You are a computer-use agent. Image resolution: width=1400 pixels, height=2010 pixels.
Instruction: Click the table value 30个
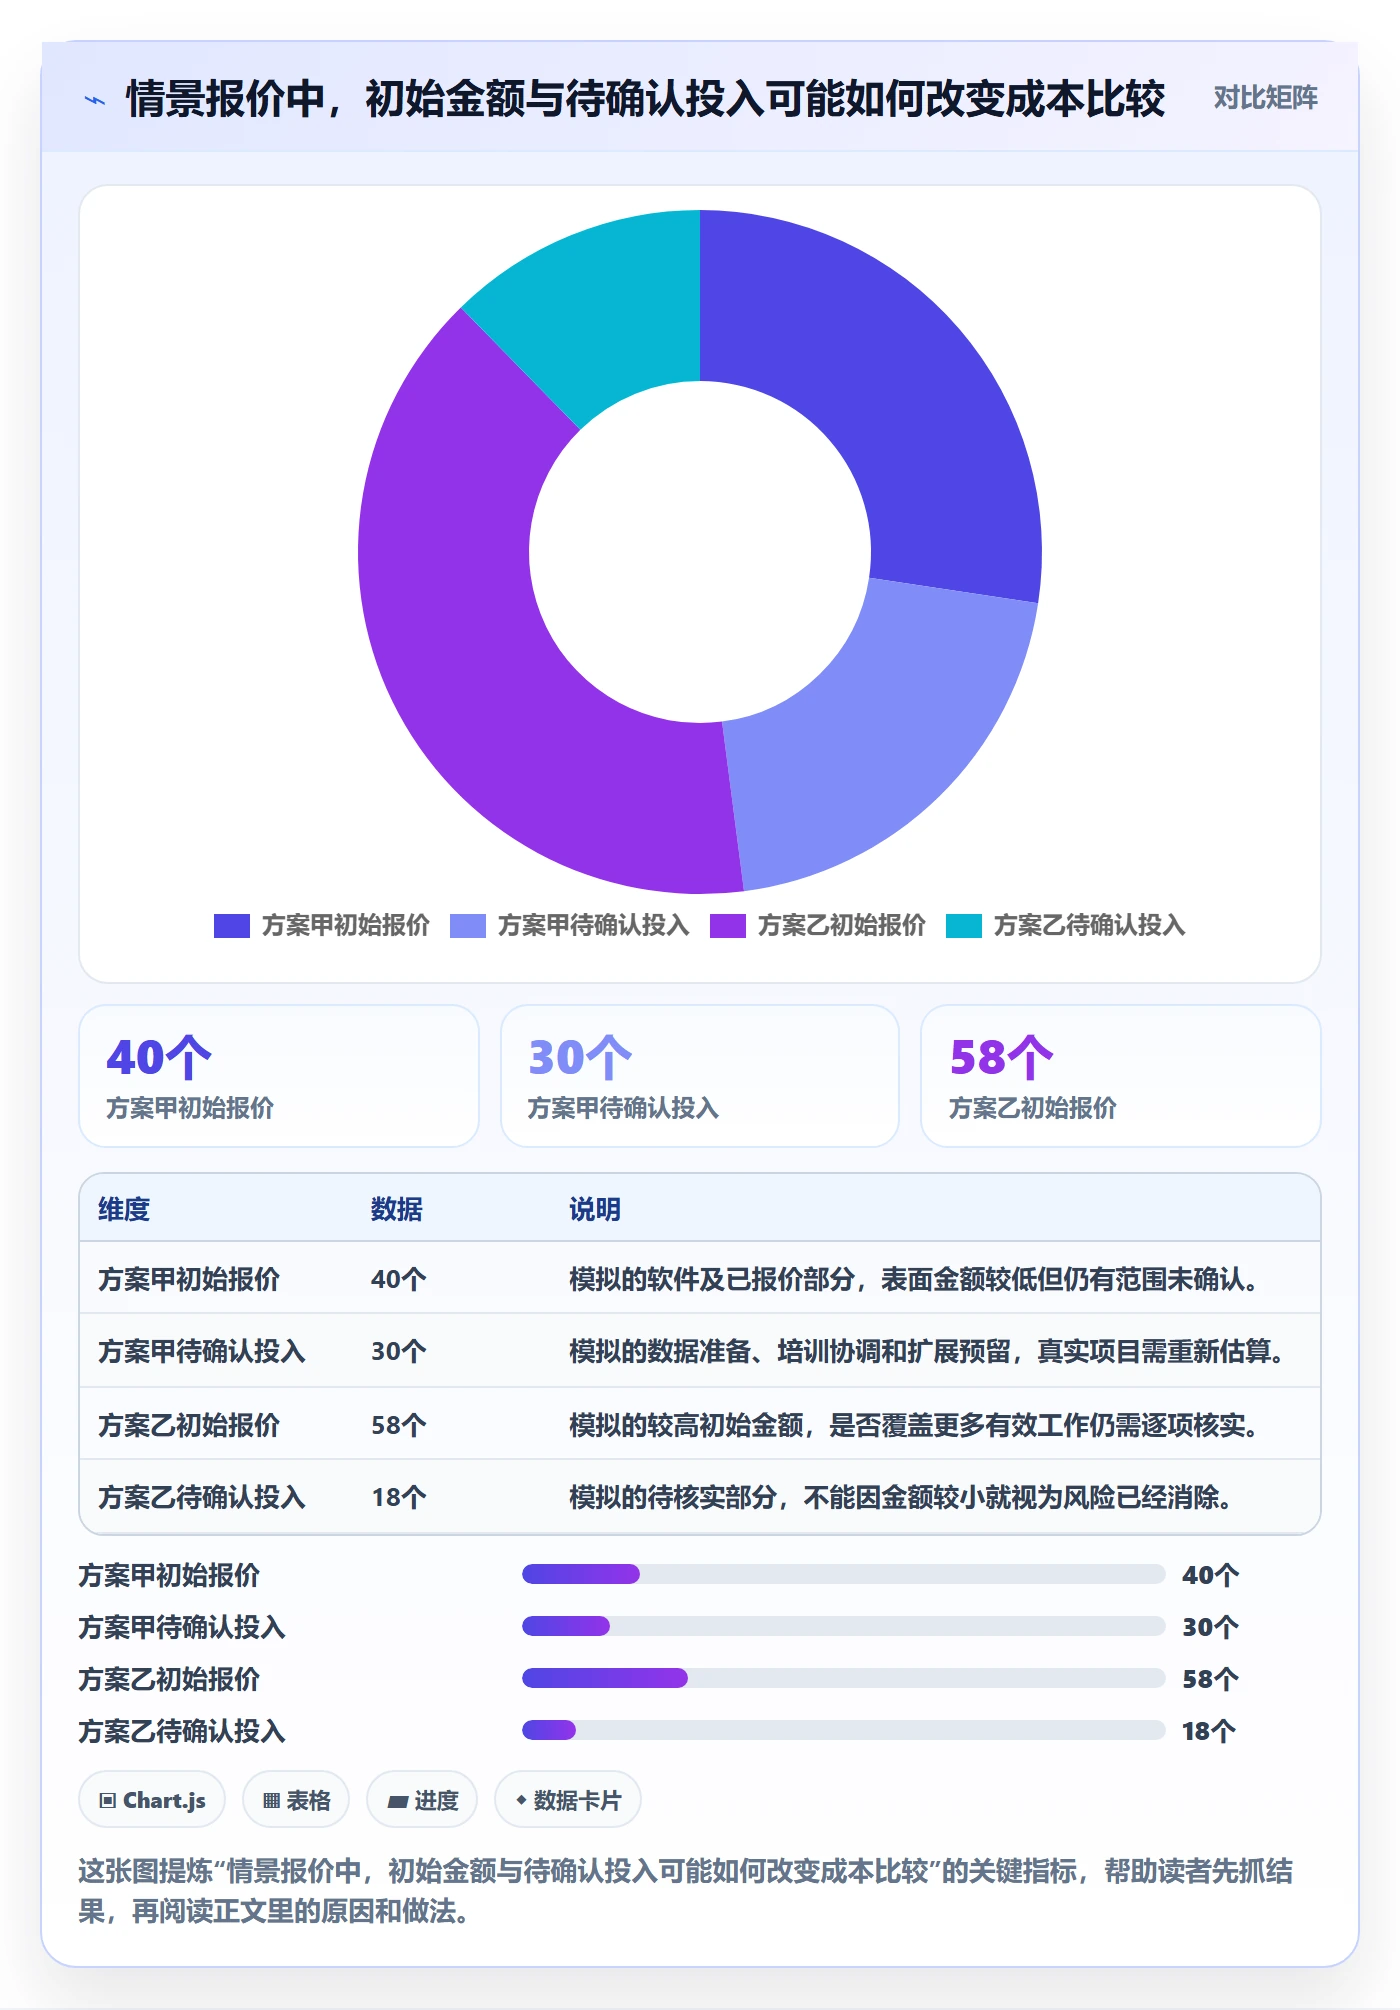click(x=399, y=1351)
